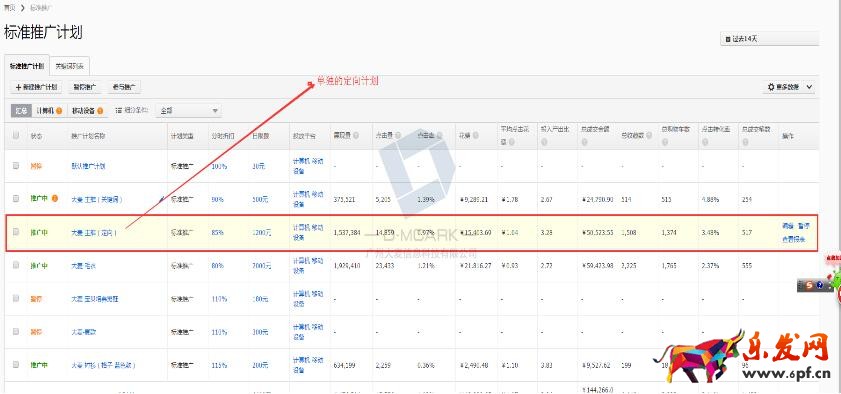Click the 2000元 daily limit link
The image size is (841, 394).
click(262, 266)
